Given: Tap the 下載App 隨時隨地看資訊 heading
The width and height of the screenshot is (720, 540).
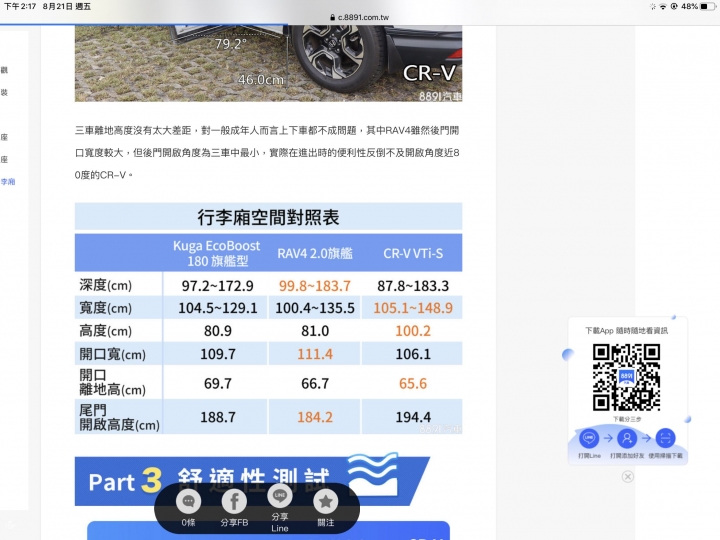Looking at the screenshot, I should point(626,331).
